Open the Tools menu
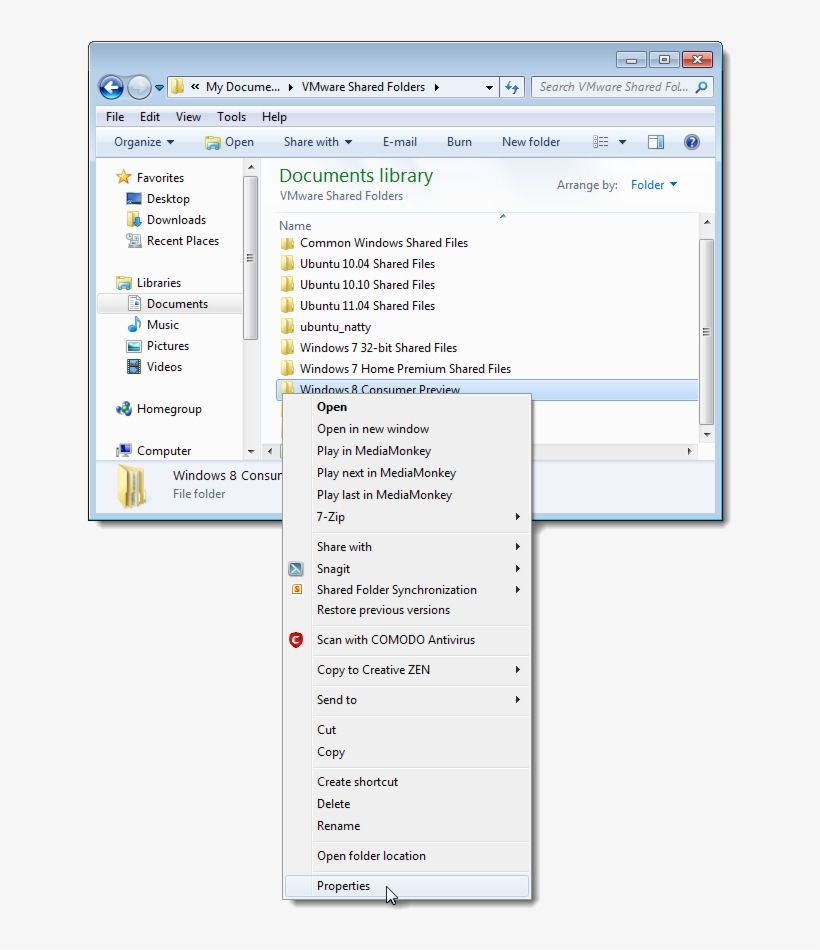 231,116
